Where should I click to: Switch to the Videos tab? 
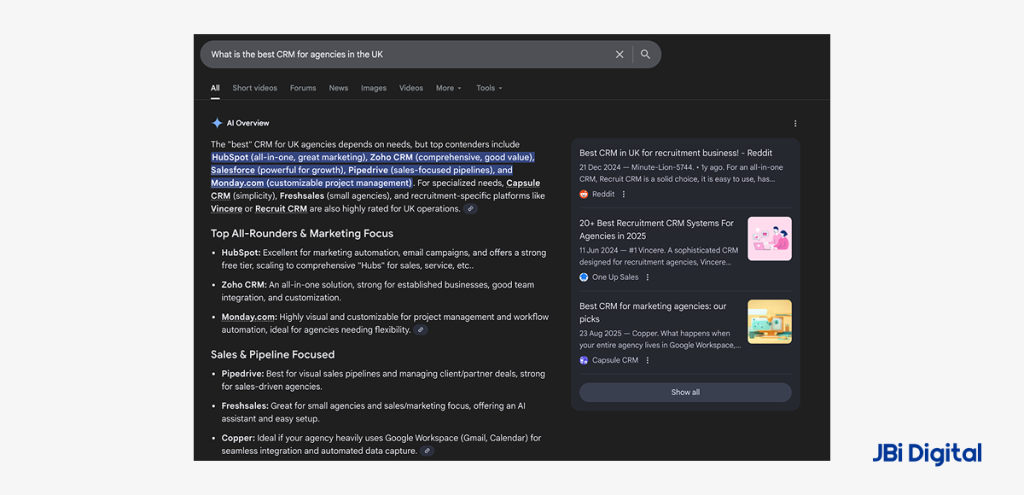tap(411, 88)
